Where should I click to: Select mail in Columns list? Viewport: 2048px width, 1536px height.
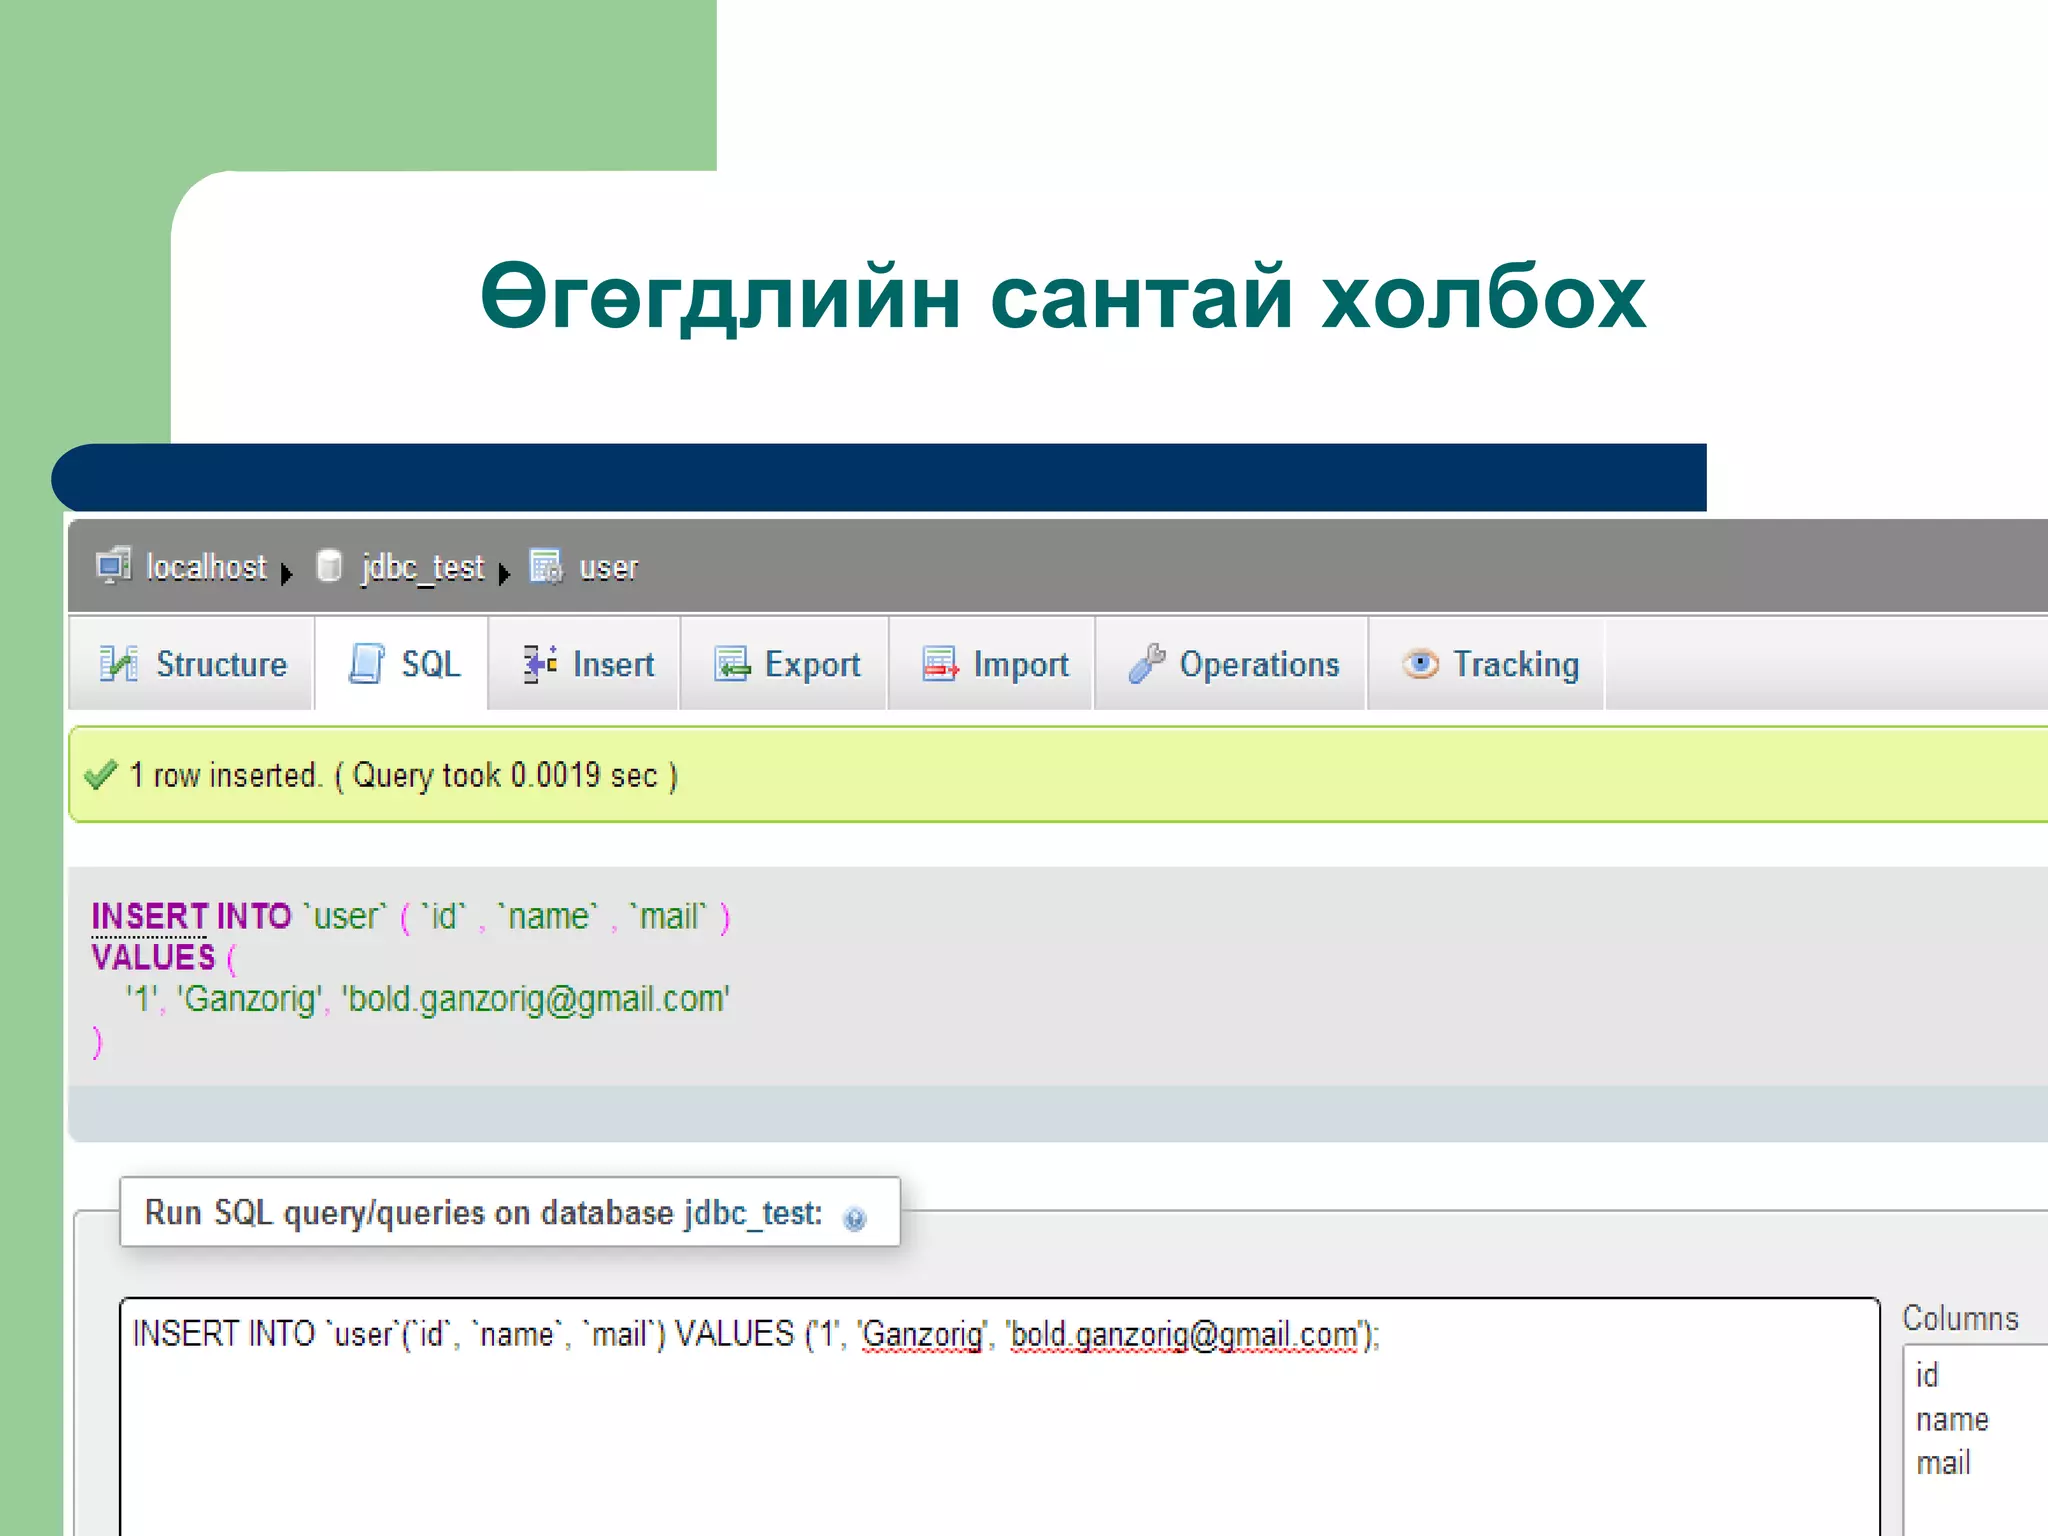pyautogui.click(x=1943, y=1462)
